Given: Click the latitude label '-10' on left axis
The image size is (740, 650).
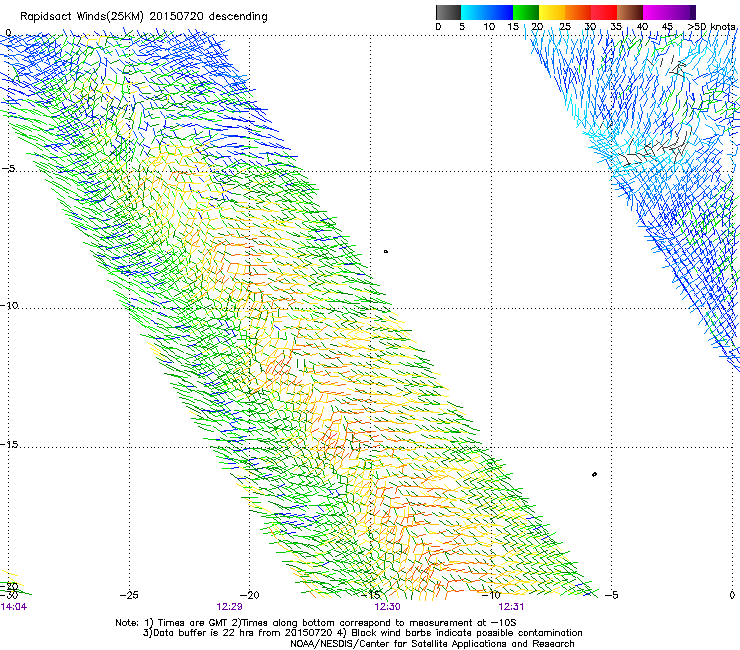Looking at the screenshot, I should pyautogui.click(x=9, y=305).
